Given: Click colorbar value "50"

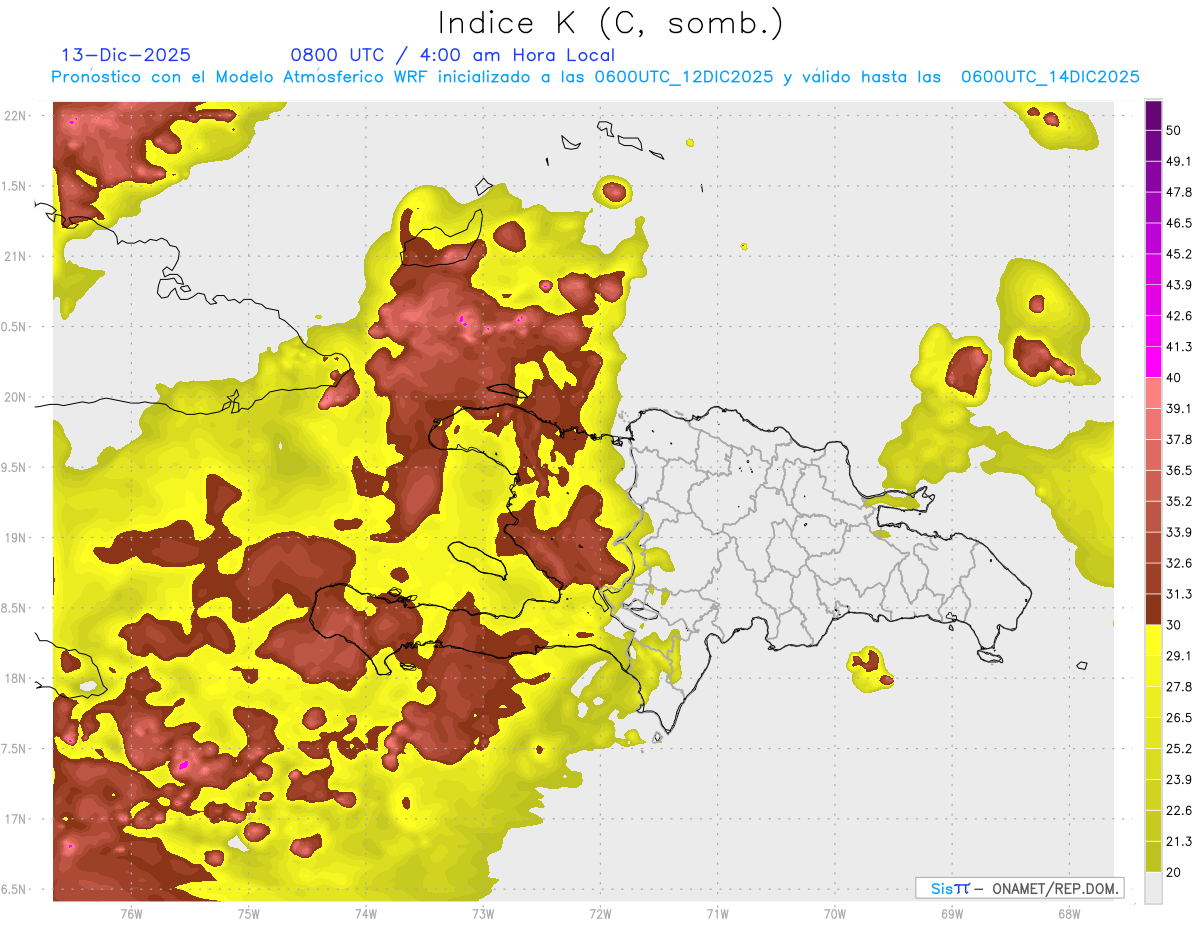Looking at the screenshot, I should tap(1174, 130).
